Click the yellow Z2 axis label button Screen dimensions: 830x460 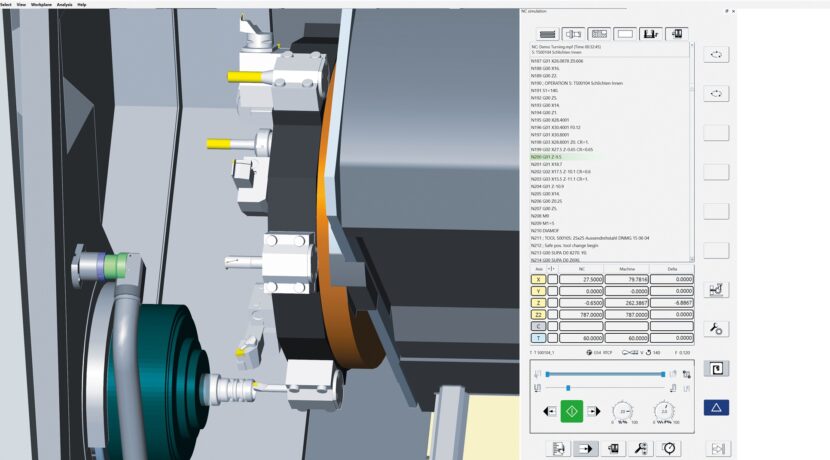[x=538, y=314]
